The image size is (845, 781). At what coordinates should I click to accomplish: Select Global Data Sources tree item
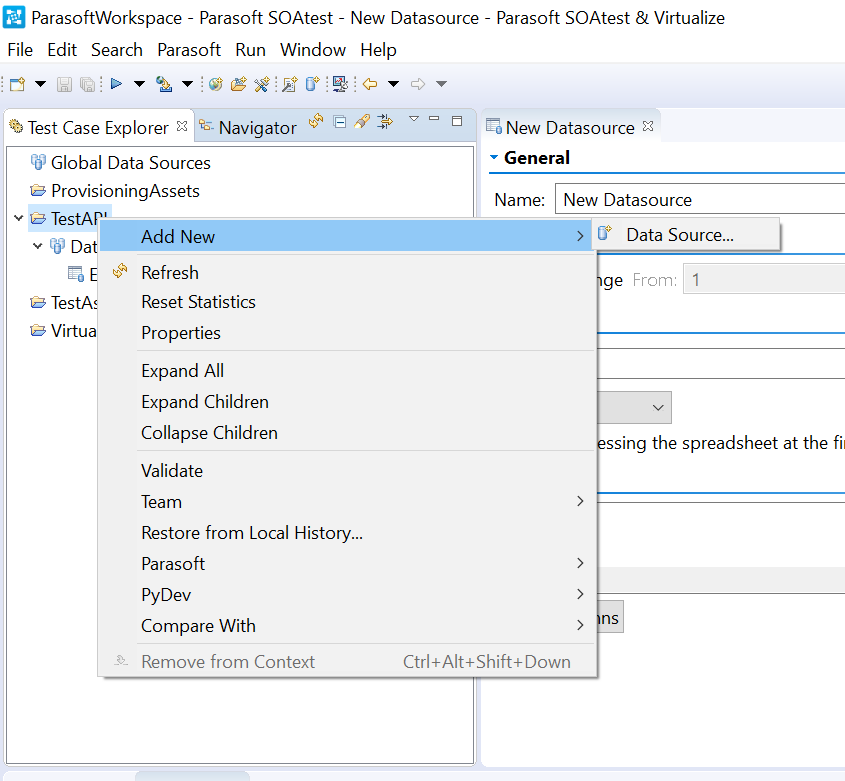point(121,163)
